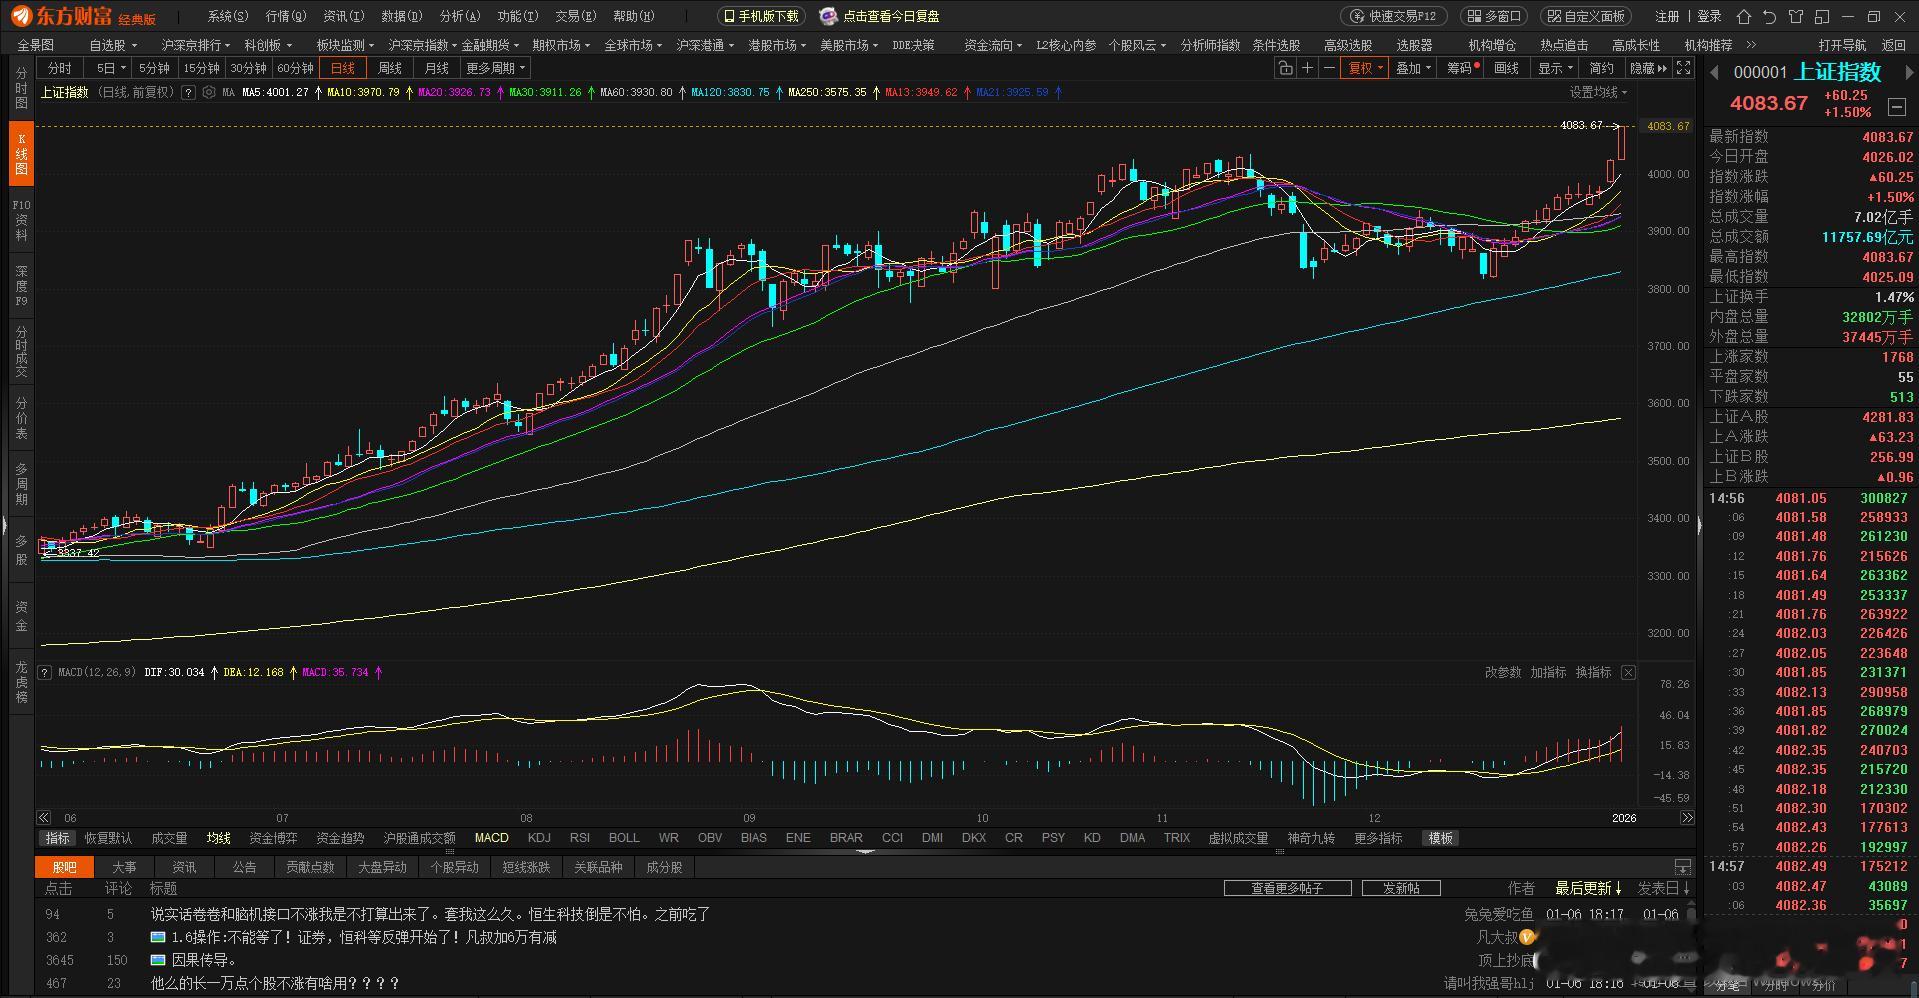The image size is (1919, 998).
Task: Open the 5日 period dropdown
Action: click(x=109, y=68)
